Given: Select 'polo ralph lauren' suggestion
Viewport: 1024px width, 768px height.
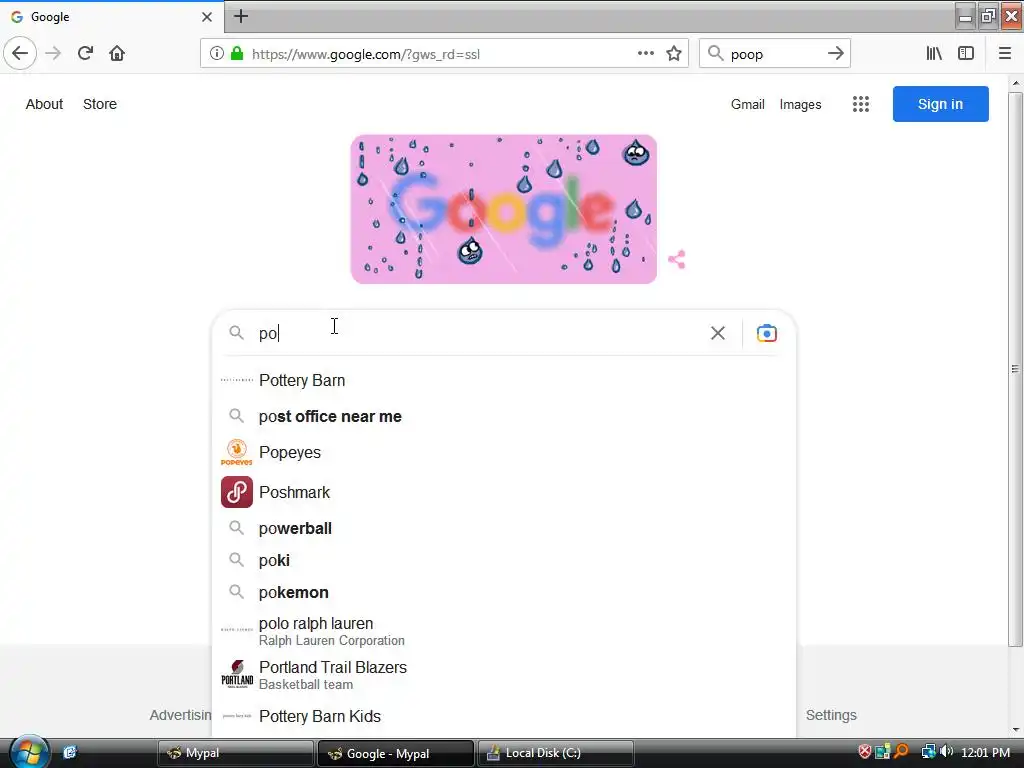Looking at the screenshot, I should (x=504, y=631).
